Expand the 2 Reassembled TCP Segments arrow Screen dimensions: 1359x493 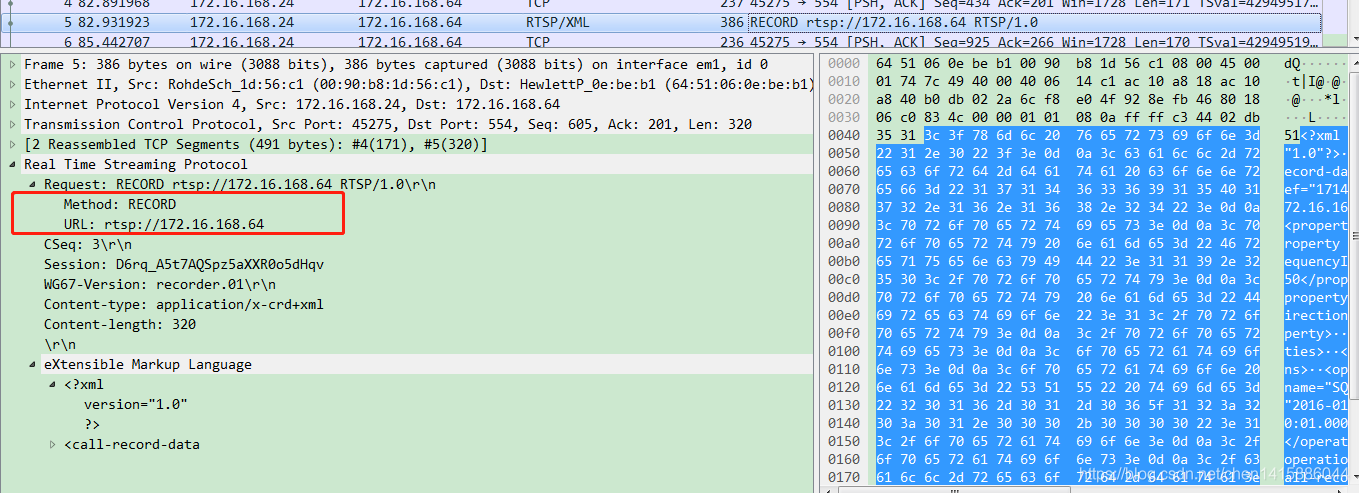[x=12, y=144]
